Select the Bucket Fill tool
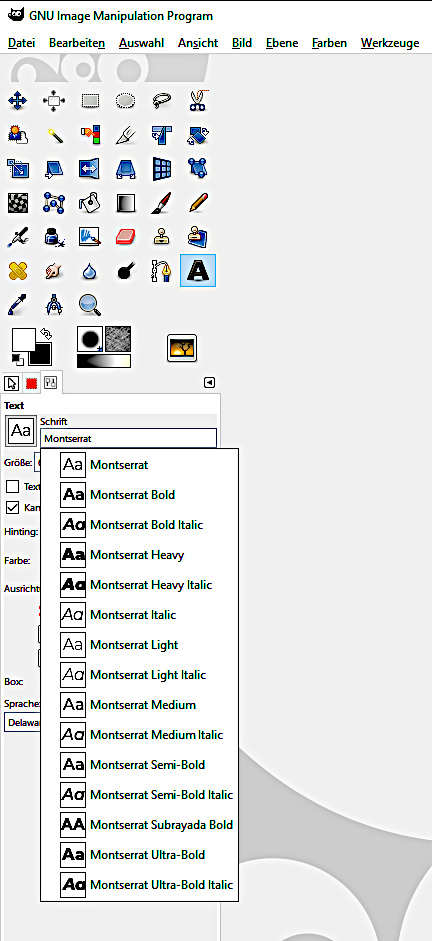The width and height of the screenshot is (432, 941). point(89,203)
